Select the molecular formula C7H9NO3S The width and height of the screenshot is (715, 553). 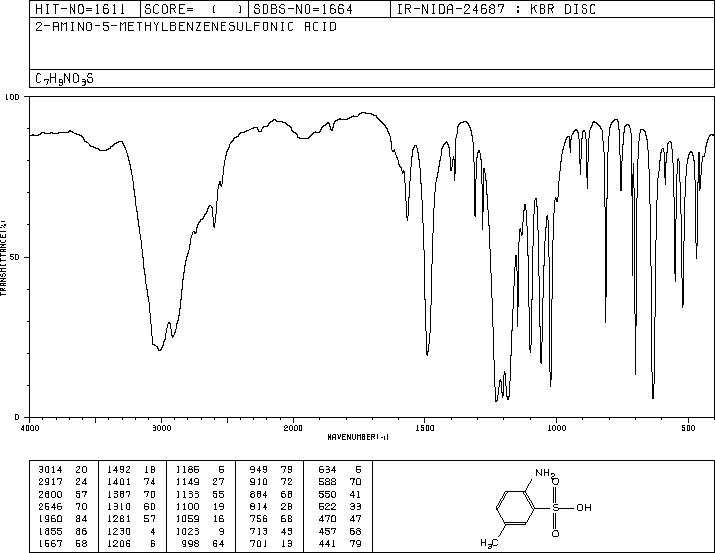coord(64,79)
